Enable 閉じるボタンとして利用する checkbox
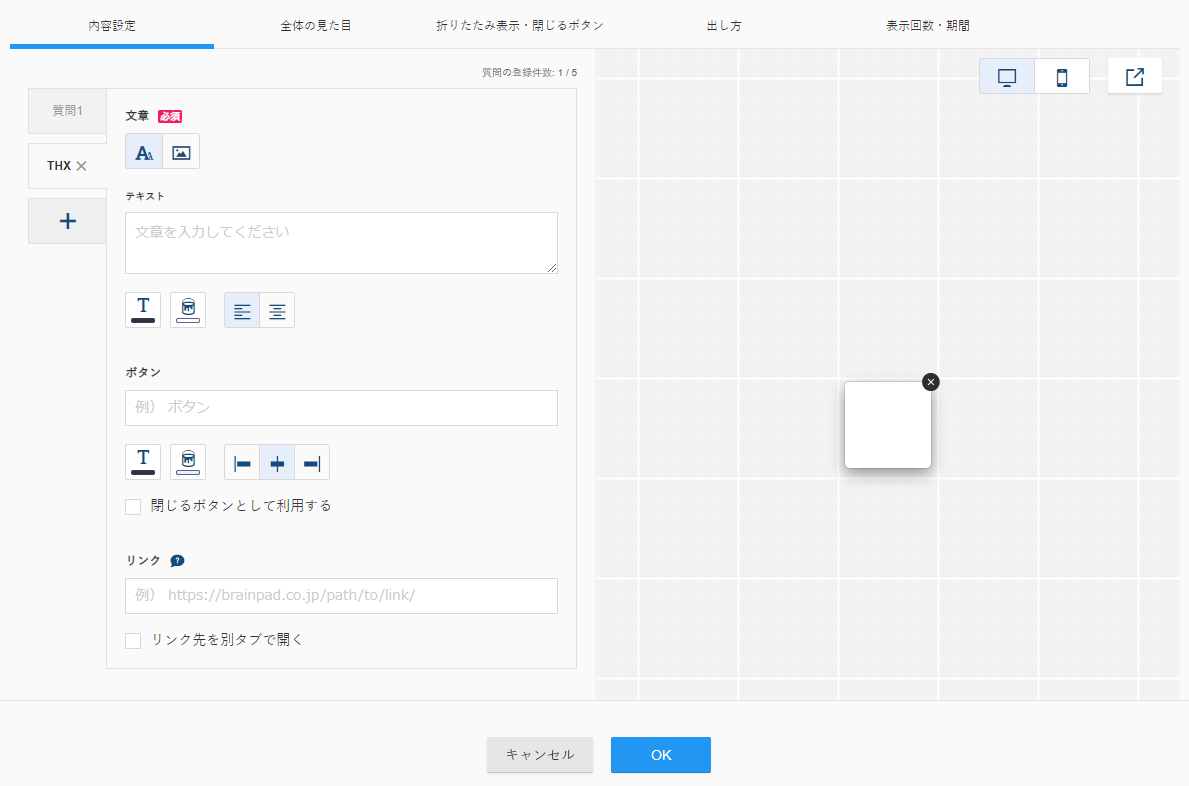 (133, 506)
